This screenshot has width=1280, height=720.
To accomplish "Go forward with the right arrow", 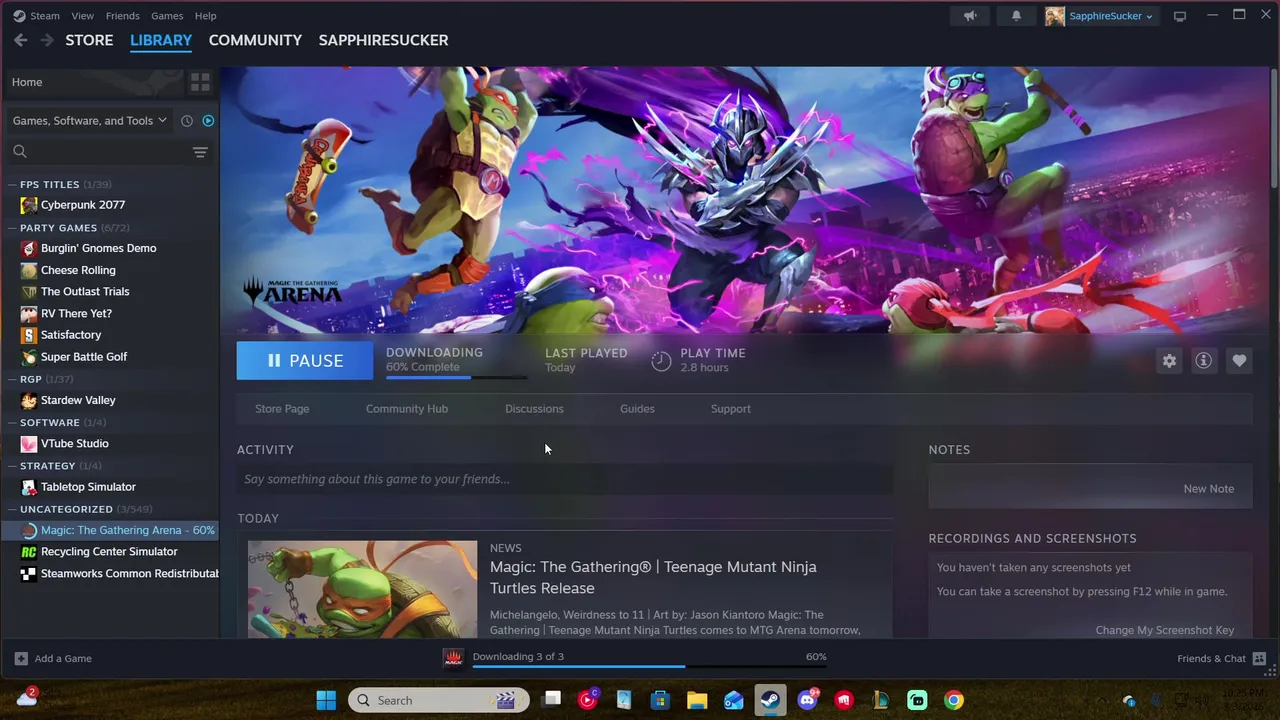I will 47,40.
